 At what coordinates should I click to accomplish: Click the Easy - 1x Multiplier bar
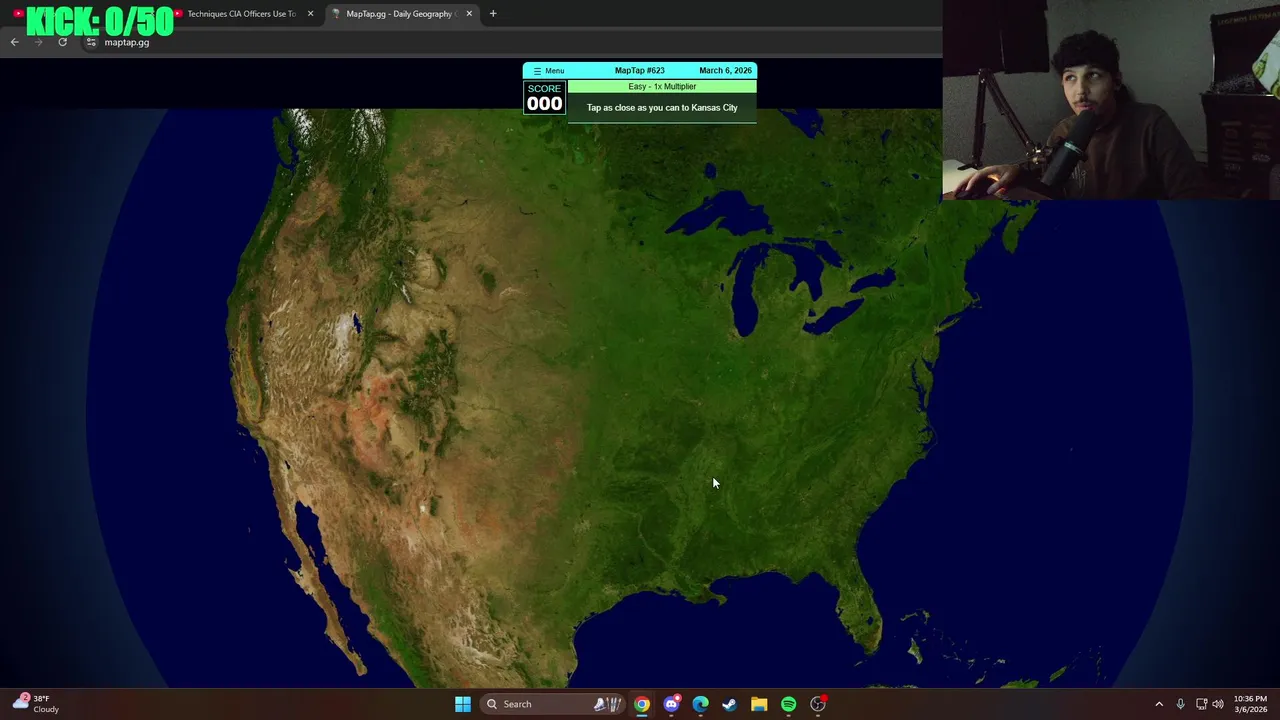click(x=662, y=87)
